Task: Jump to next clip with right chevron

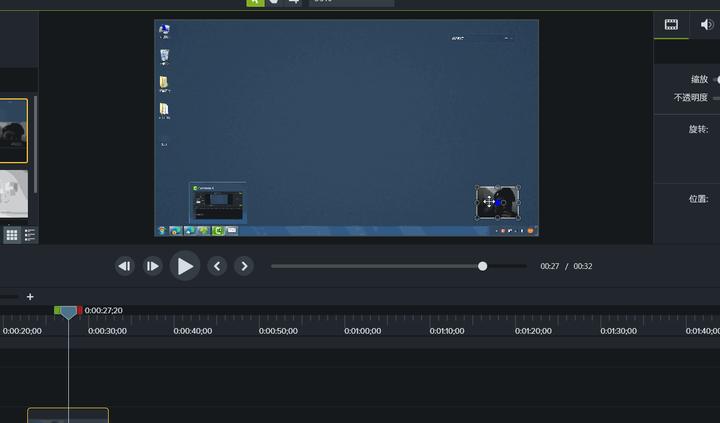Action: pyautogui.click(x=244, y=266)
